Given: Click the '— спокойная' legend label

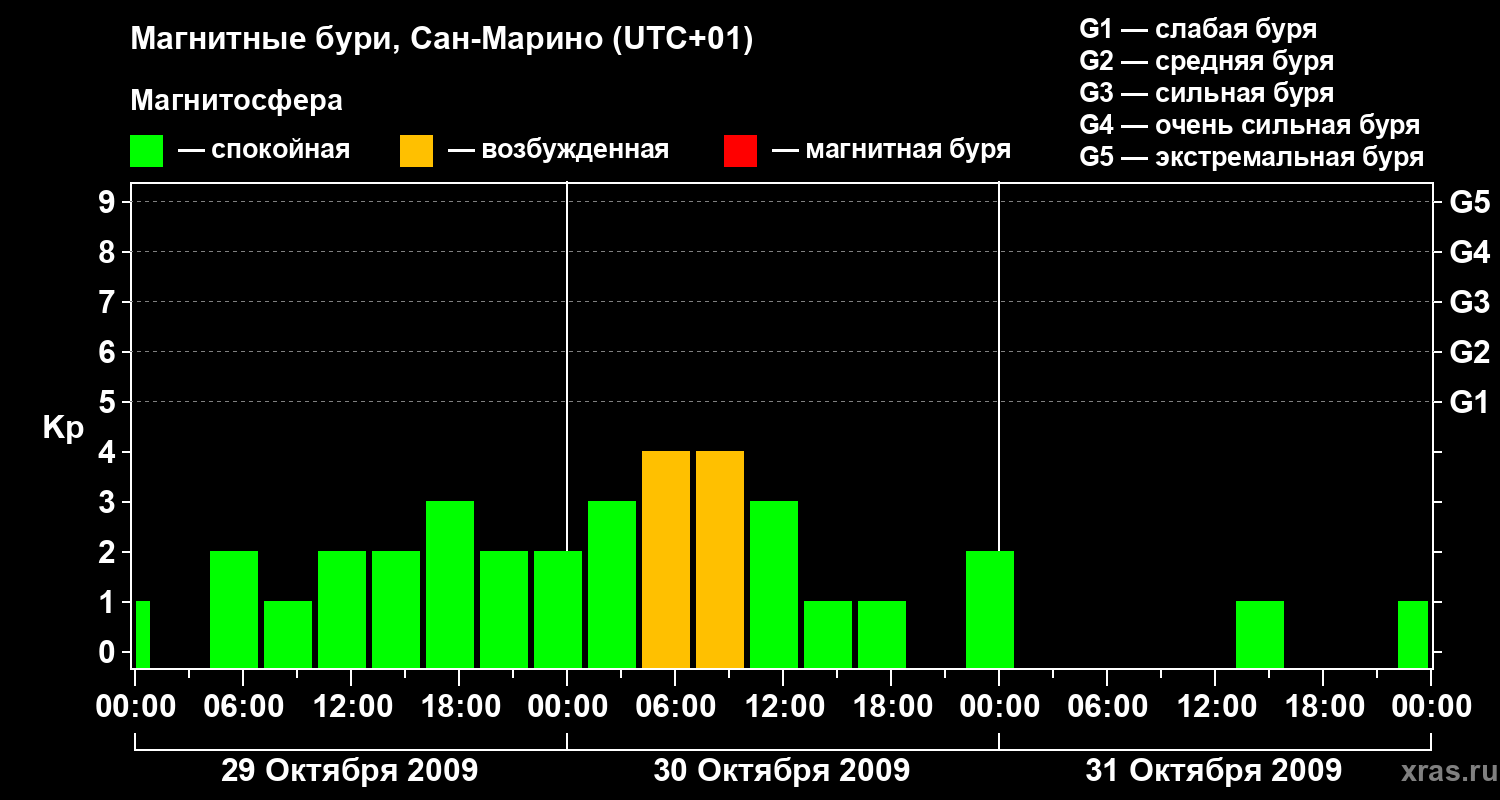Looking at the screenshot, I should [264, 150].
